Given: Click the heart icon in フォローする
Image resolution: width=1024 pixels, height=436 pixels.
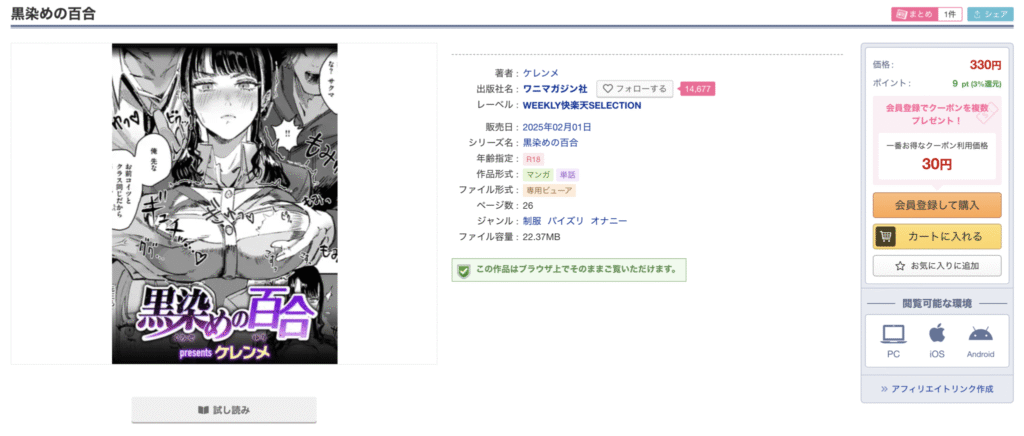Looking at the screenshot, I should (607, 89).
